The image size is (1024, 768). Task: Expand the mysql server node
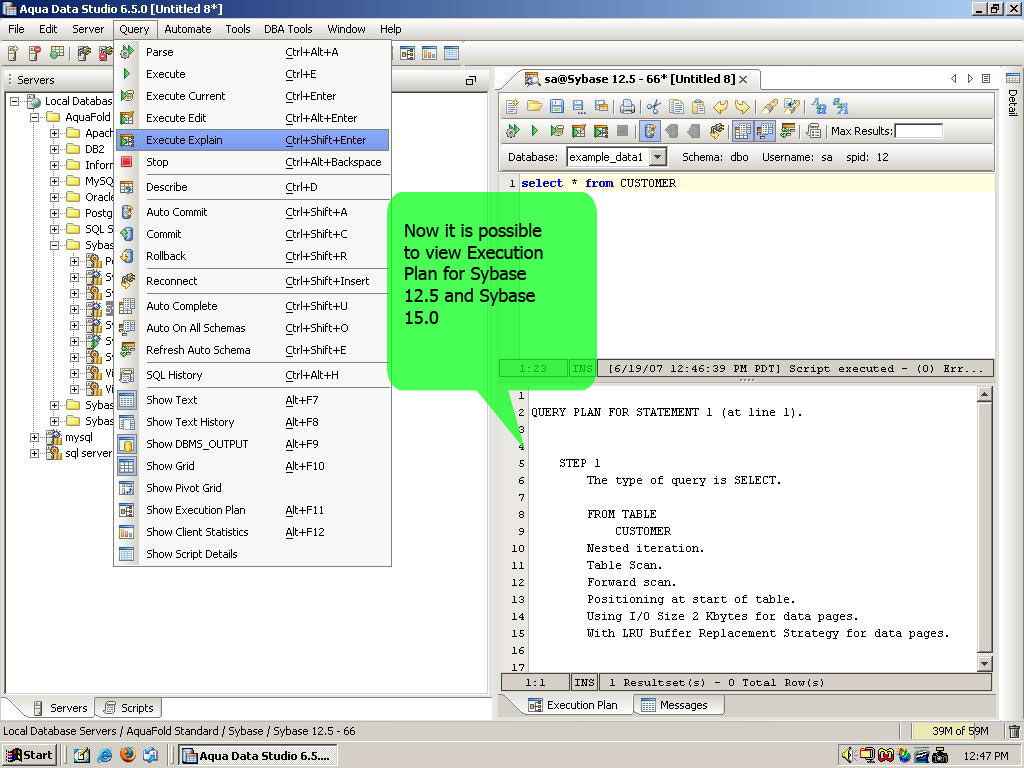[35, 438]
